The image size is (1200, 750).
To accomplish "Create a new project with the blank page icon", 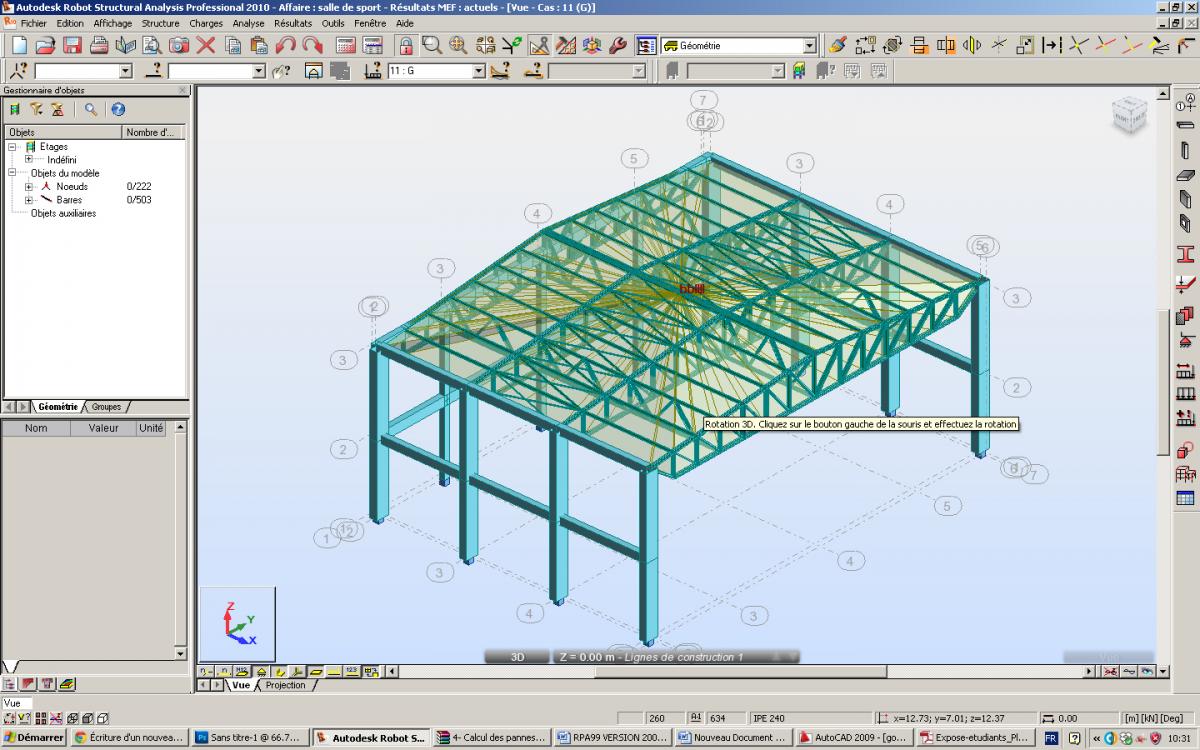I will point(19,45).
